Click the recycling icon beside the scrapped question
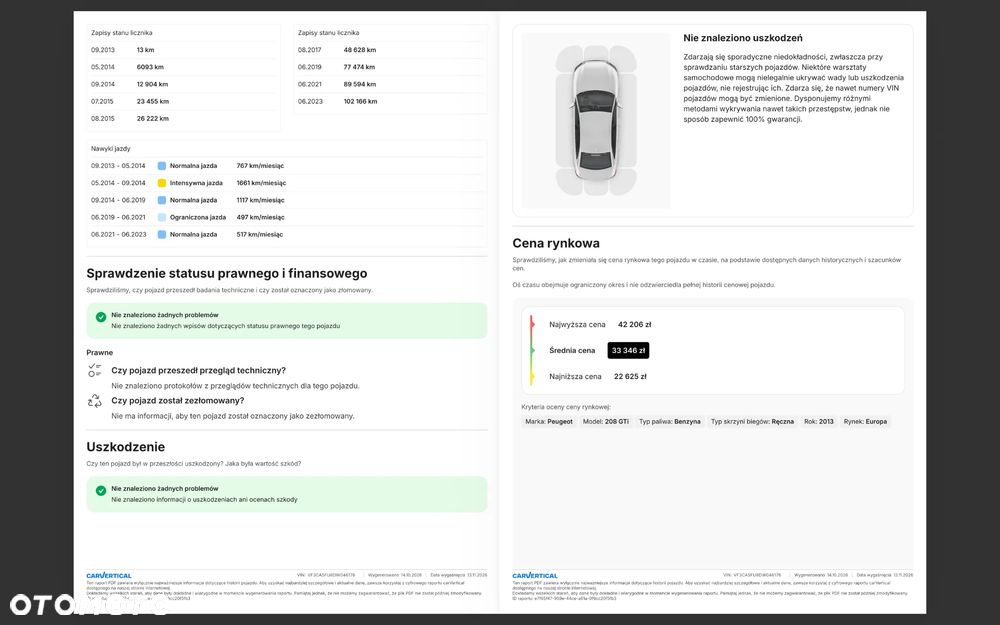The width and height of the screenshot is (1000, 625). tap(94, 401)
